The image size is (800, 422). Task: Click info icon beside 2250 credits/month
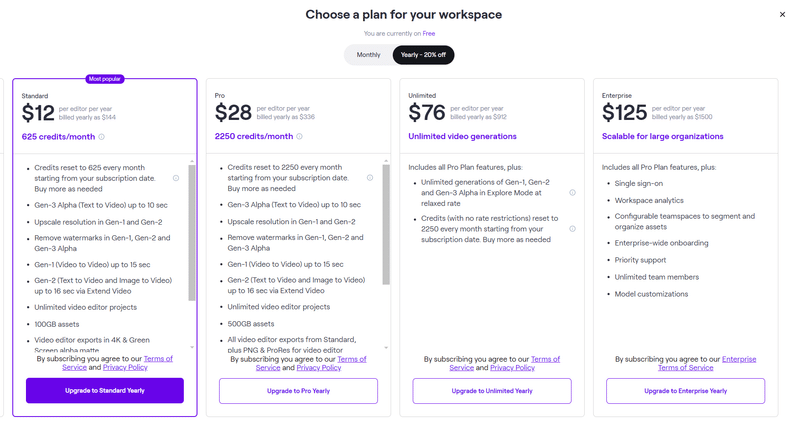[300, 137]
